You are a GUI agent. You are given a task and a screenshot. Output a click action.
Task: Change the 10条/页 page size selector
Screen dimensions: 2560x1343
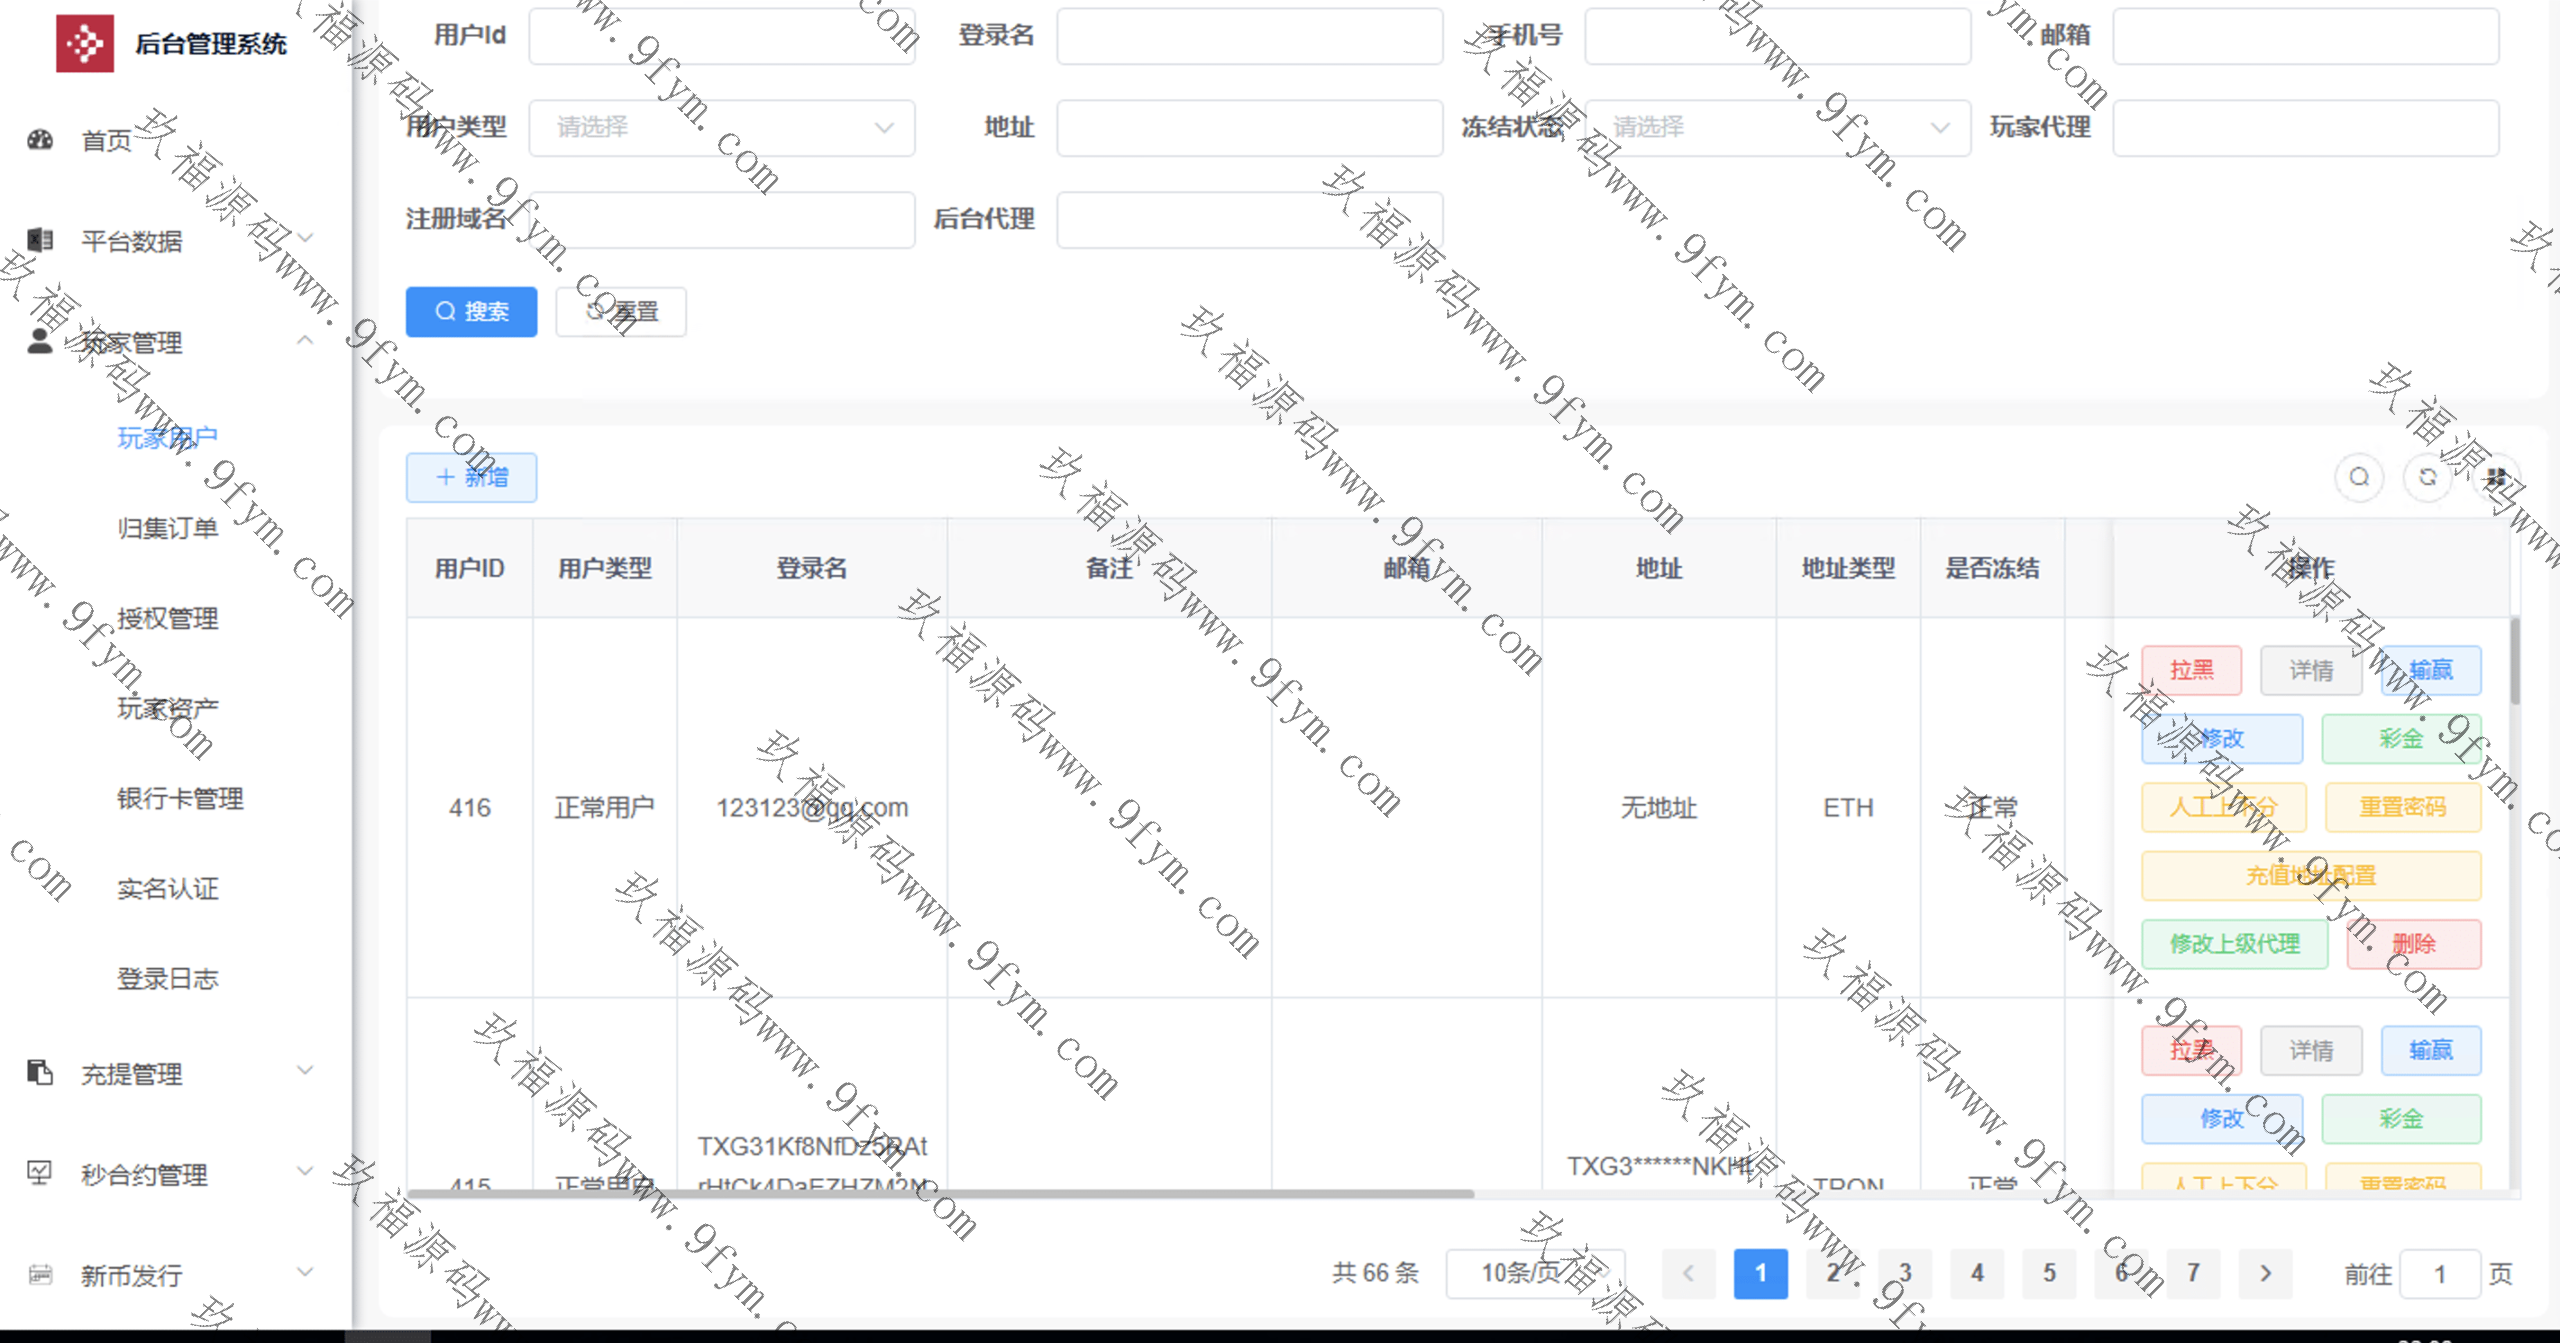pos(1534,1273)
